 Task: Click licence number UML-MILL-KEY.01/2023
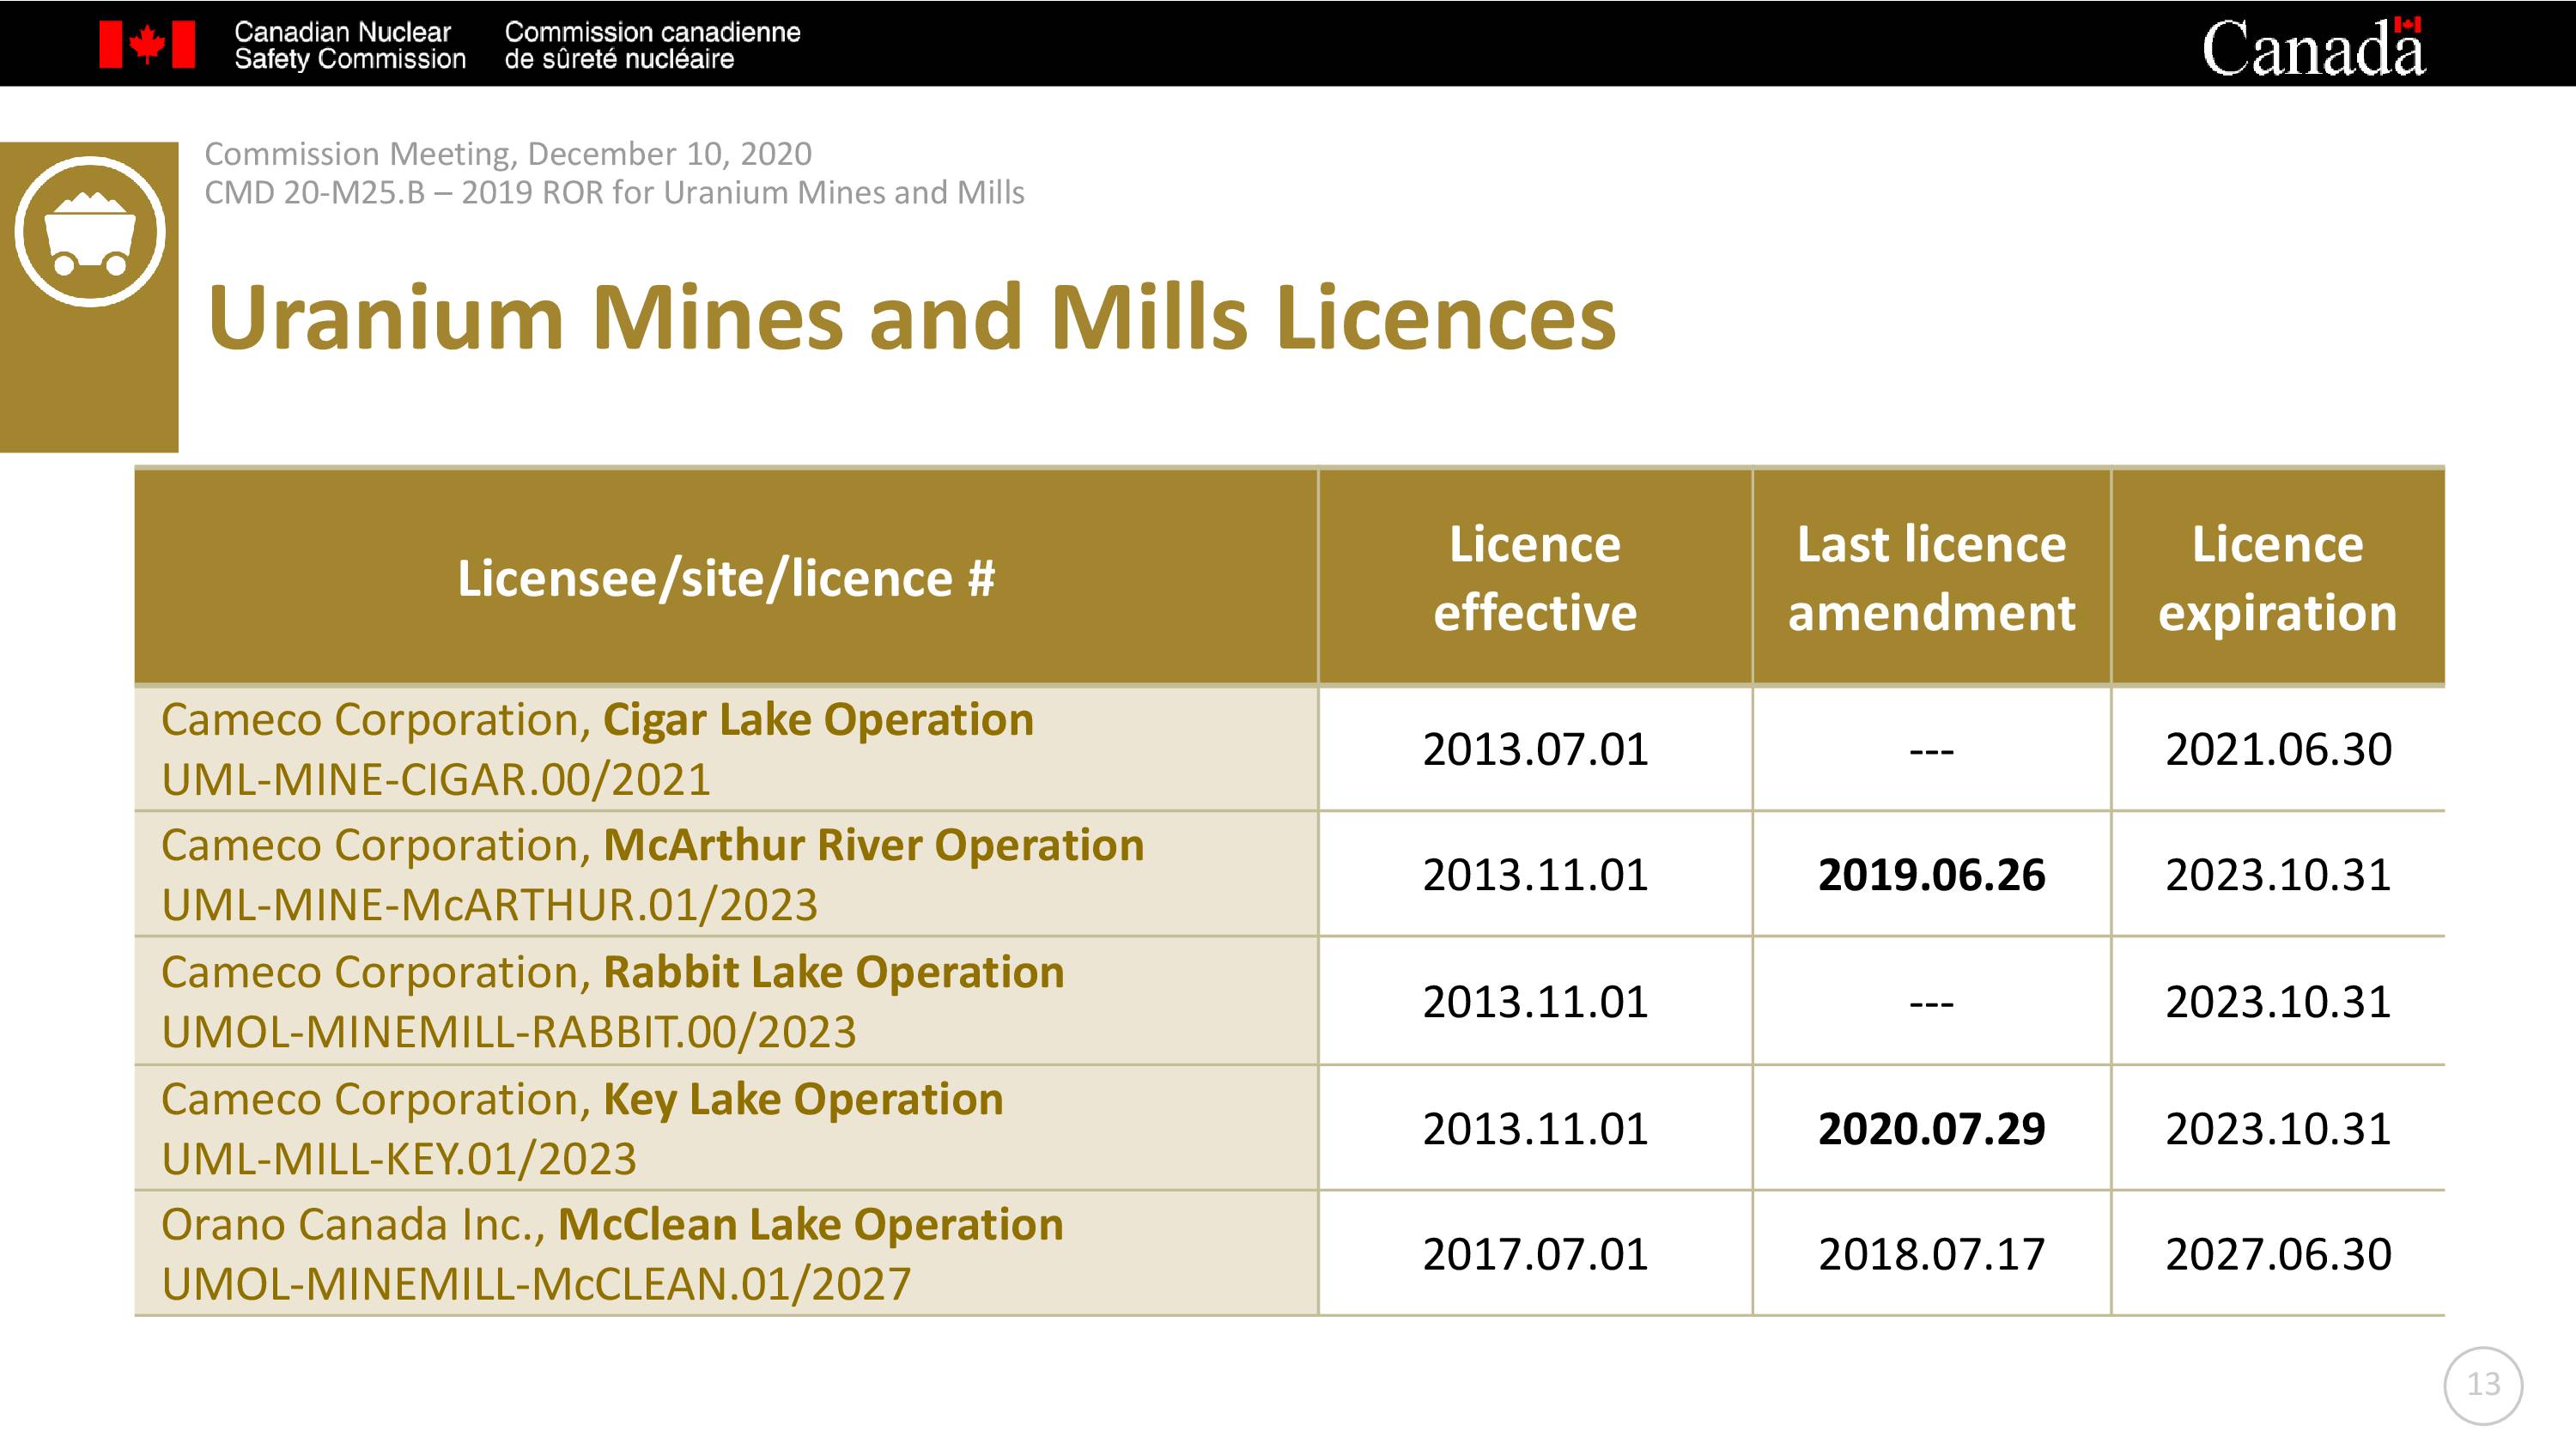click(399, 1160)
